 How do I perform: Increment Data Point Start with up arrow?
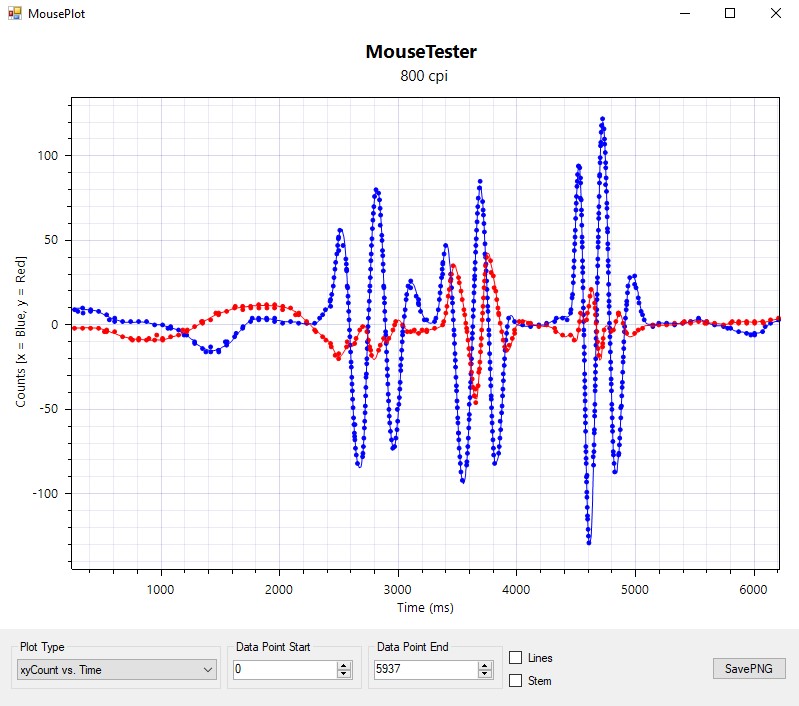pos(344,666)
